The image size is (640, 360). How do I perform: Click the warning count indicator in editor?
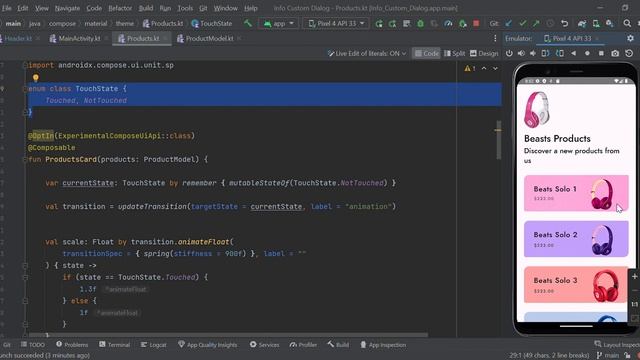coord(470,68)
